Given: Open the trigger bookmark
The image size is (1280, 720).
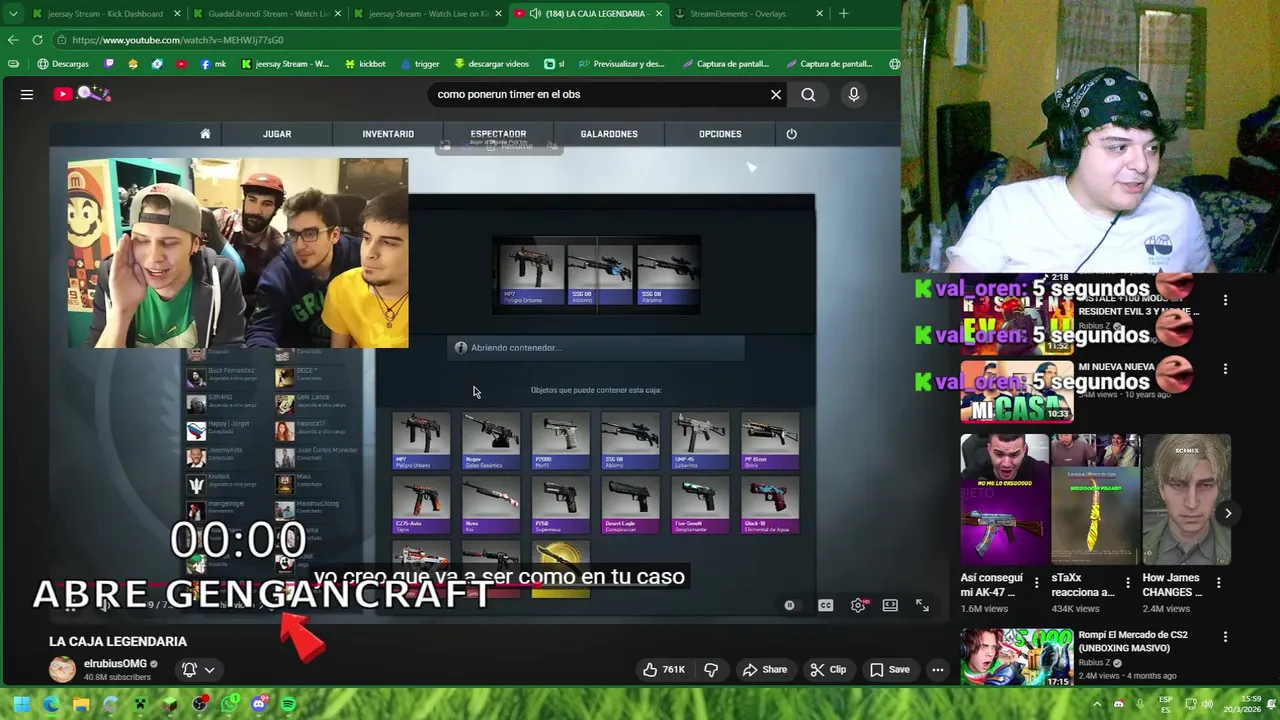Looking at the screenshot, I should pyautogui.click(x=420, y=64).
